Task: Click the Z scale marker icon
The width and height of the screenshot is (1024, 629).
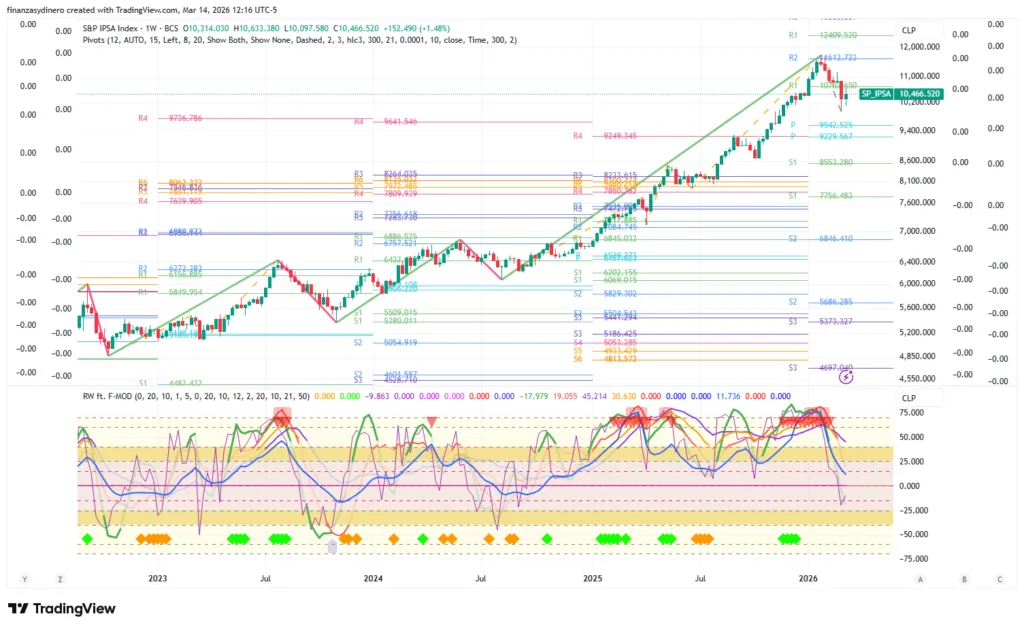Action: [x=60, y=578]
